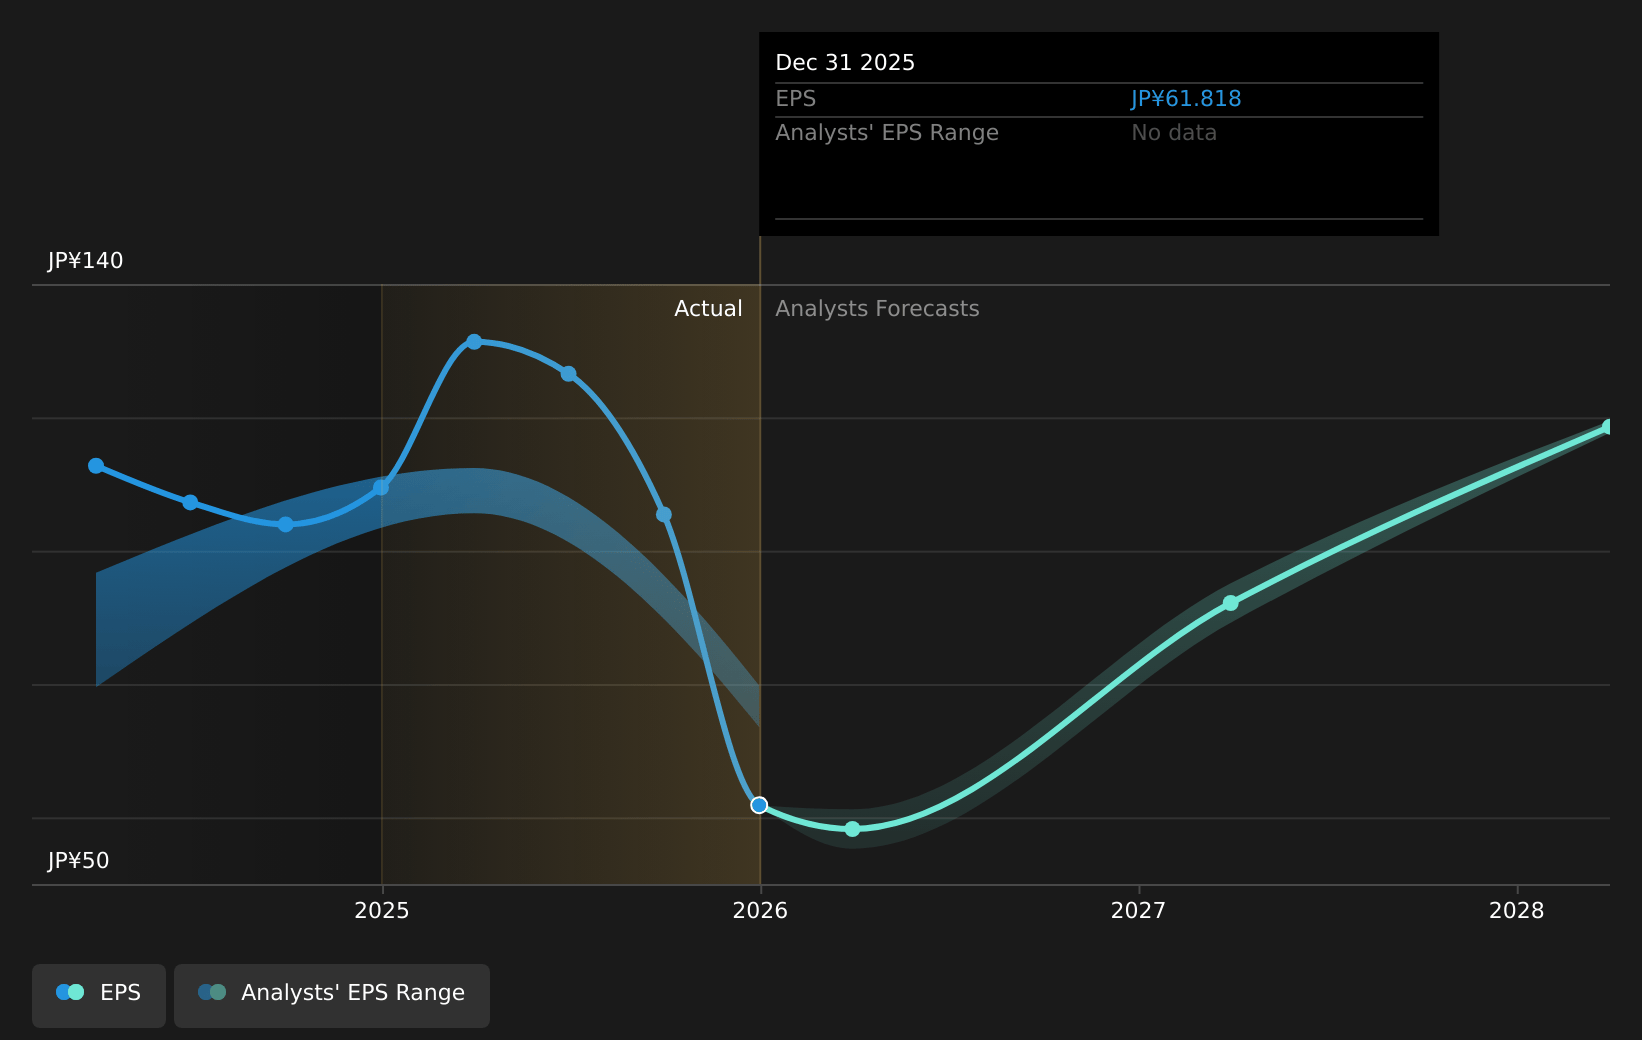
Task: Click the 2025 x-axis label
Action: tap(382, 910)
